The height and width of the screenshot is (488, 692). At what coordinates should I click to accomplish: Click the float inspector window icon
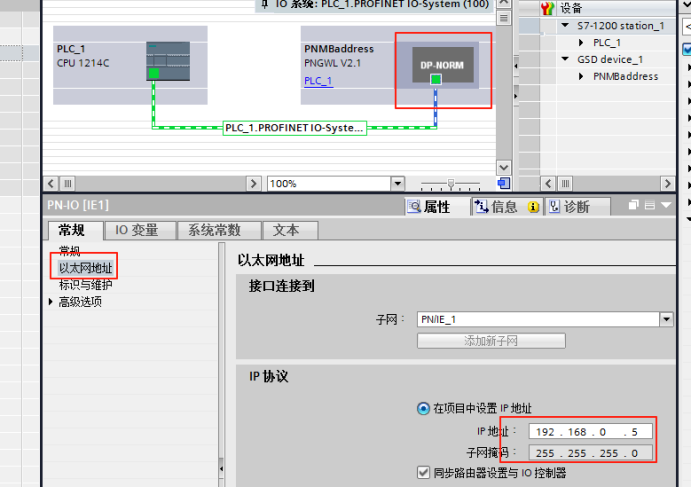pos(633,205)
